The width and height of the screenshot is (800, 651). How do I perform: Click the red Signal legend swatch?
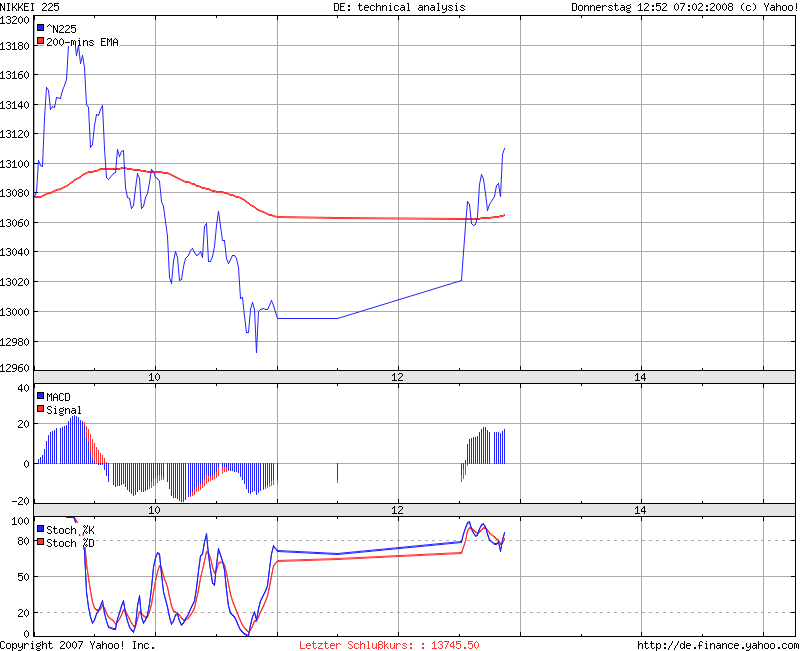(x=41, y=410)
